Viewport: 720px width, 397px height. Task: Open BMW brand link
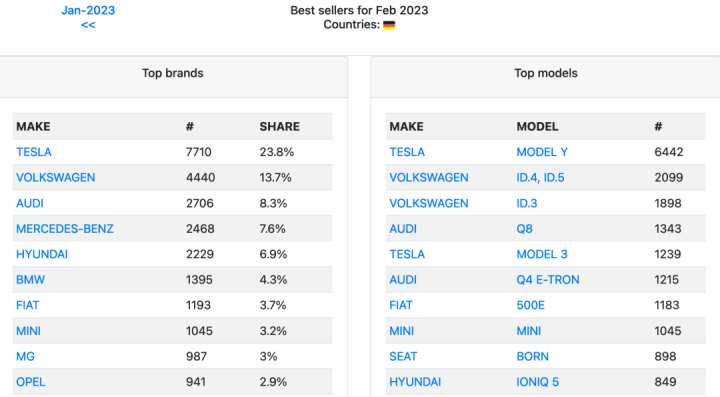pos(30,280)
